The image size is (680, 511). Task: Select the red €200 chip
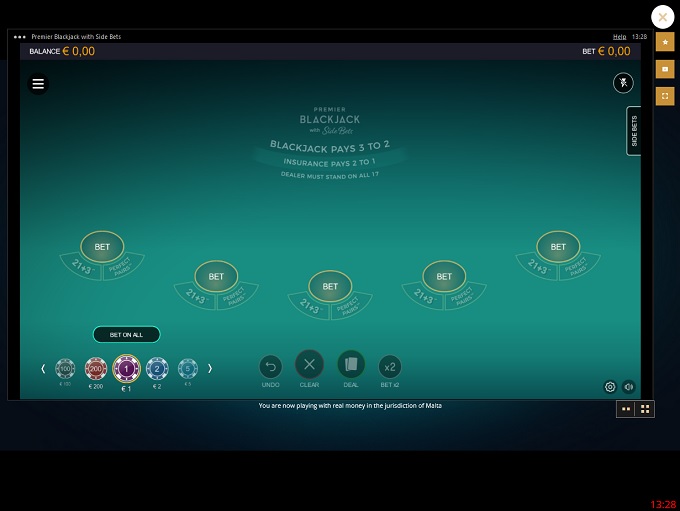pyautogui.click(x=96, y=369)
